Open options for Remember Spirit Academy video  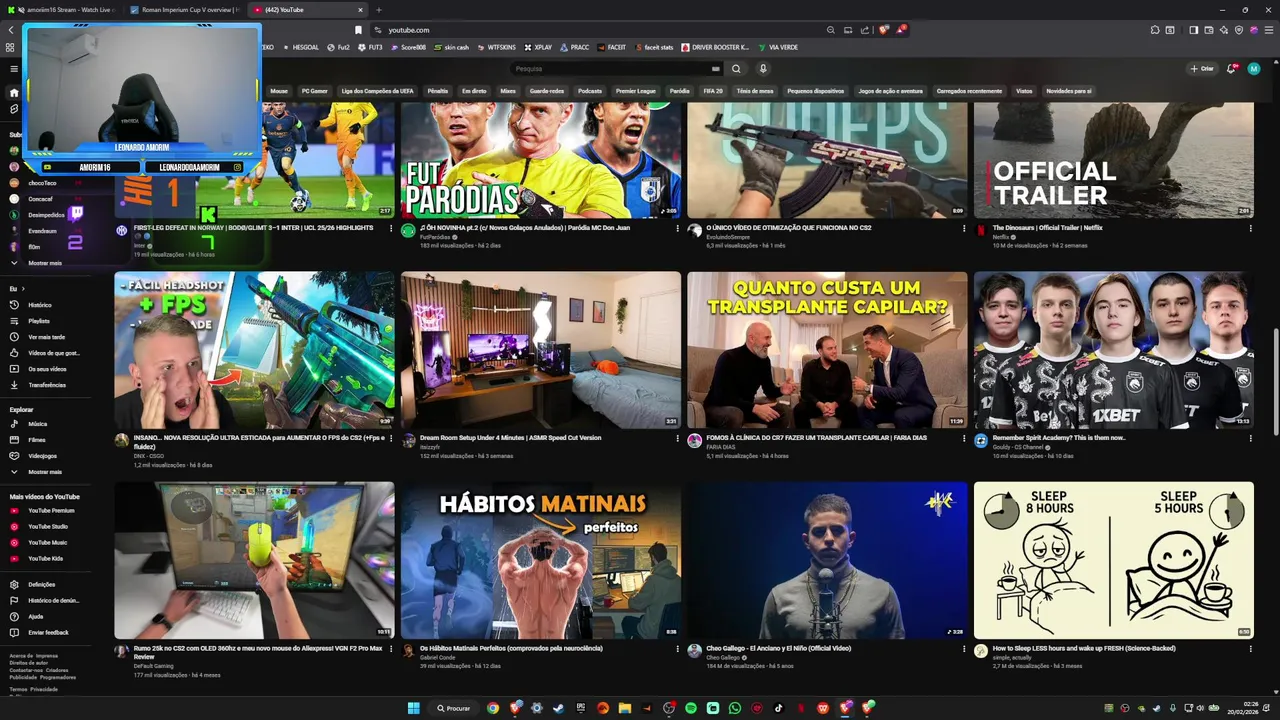1250,438
